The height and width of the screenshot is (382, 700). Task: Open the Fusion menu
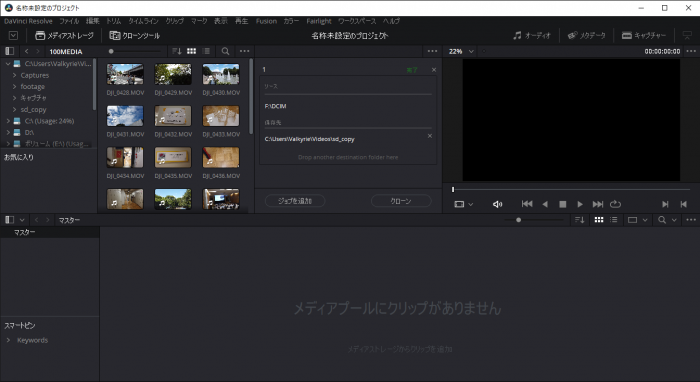point(266,21)
